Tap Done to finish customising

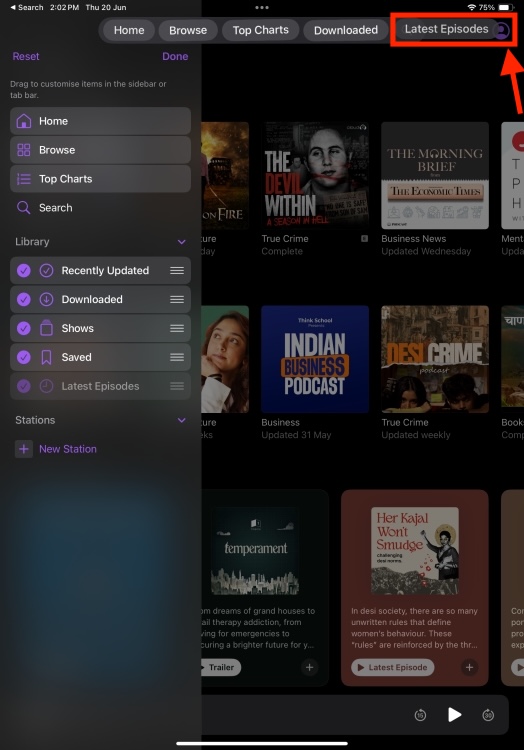point(175,56)
